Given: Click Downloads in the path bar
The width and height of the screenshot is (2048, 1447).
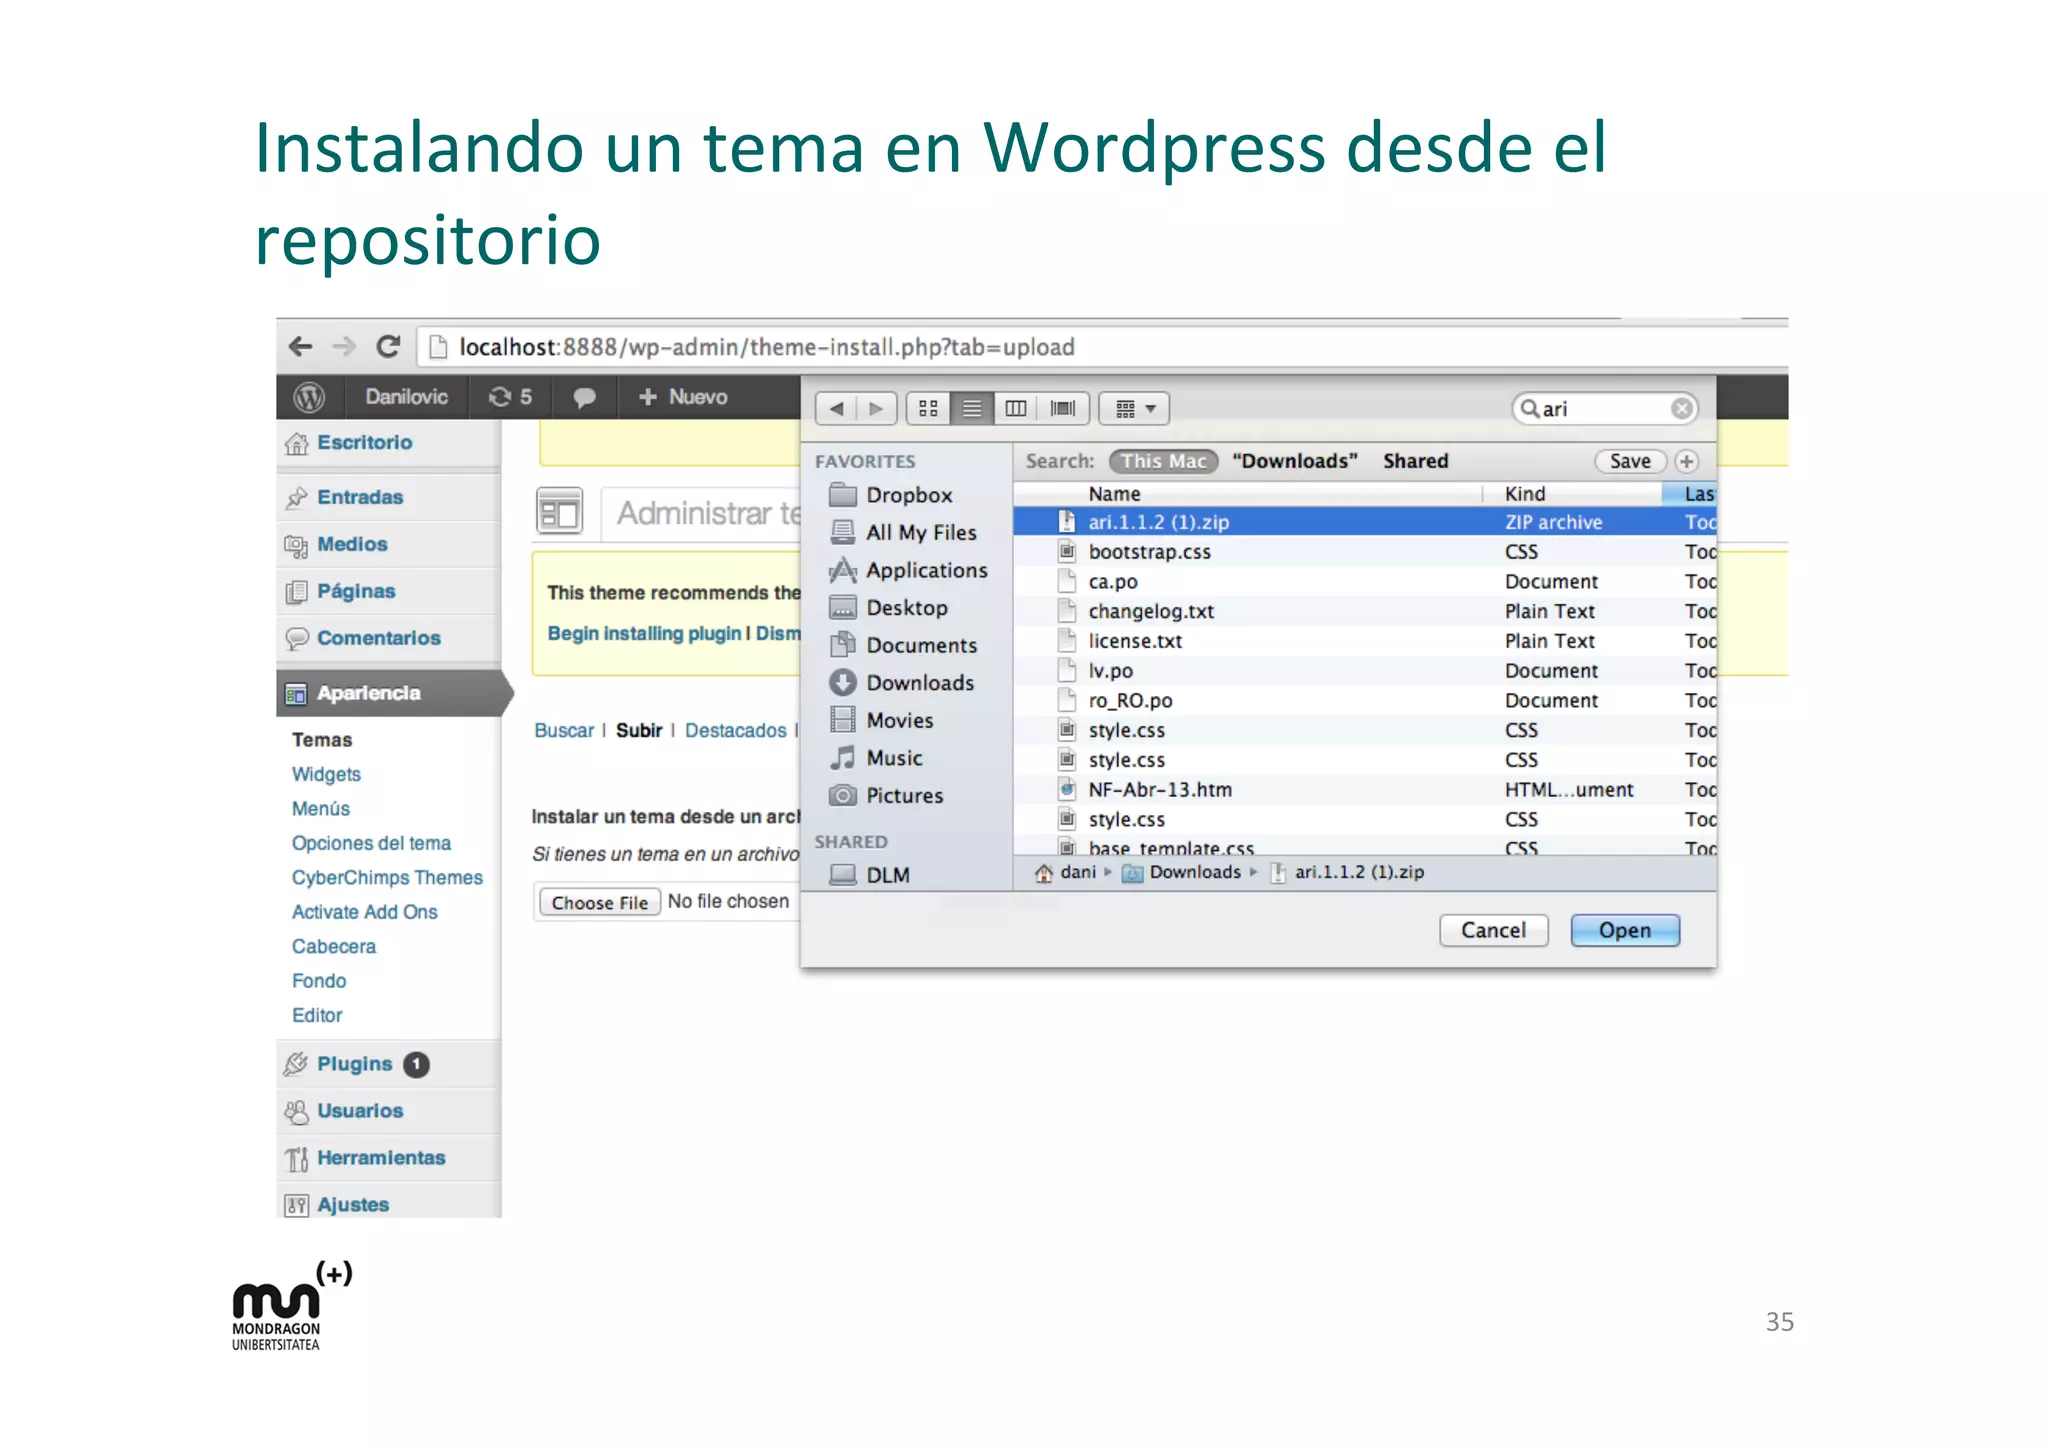Looking at the screenshot, I should (1182, 872).
